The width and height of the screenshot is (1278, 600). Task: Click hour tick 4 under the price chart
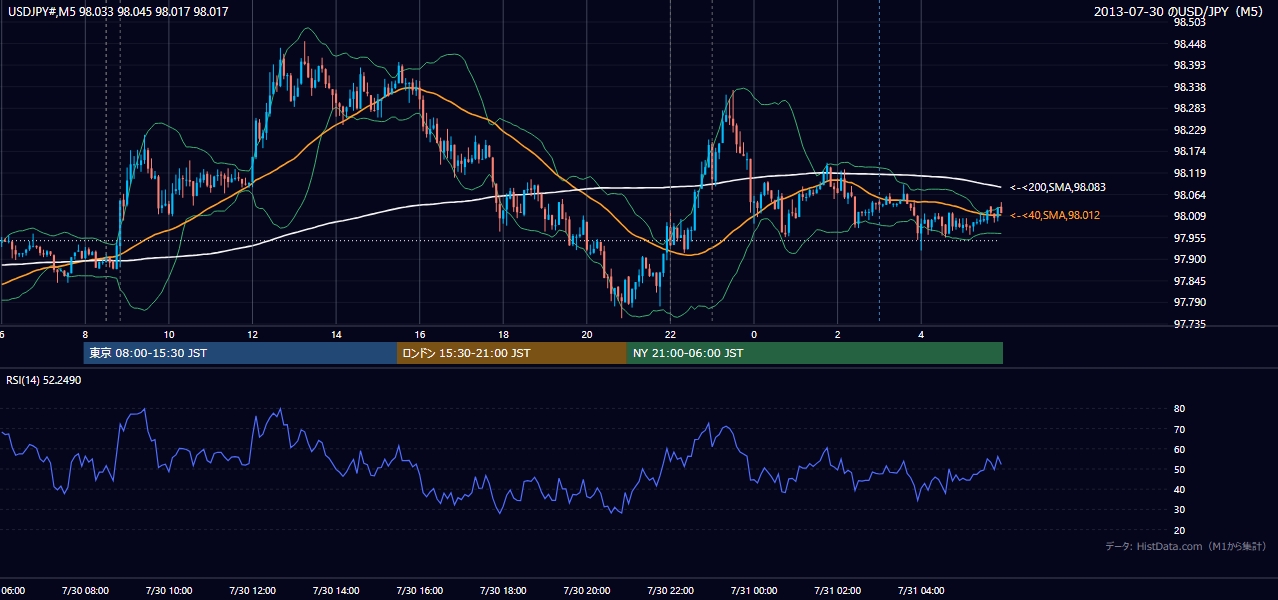pyautogui.click(x=920, y=334)
